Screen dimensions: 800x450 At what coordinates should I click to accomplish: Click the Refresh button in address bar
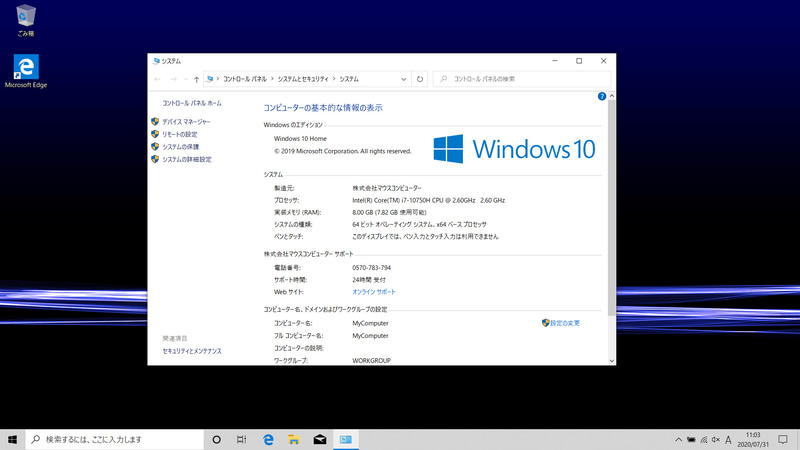420,79
